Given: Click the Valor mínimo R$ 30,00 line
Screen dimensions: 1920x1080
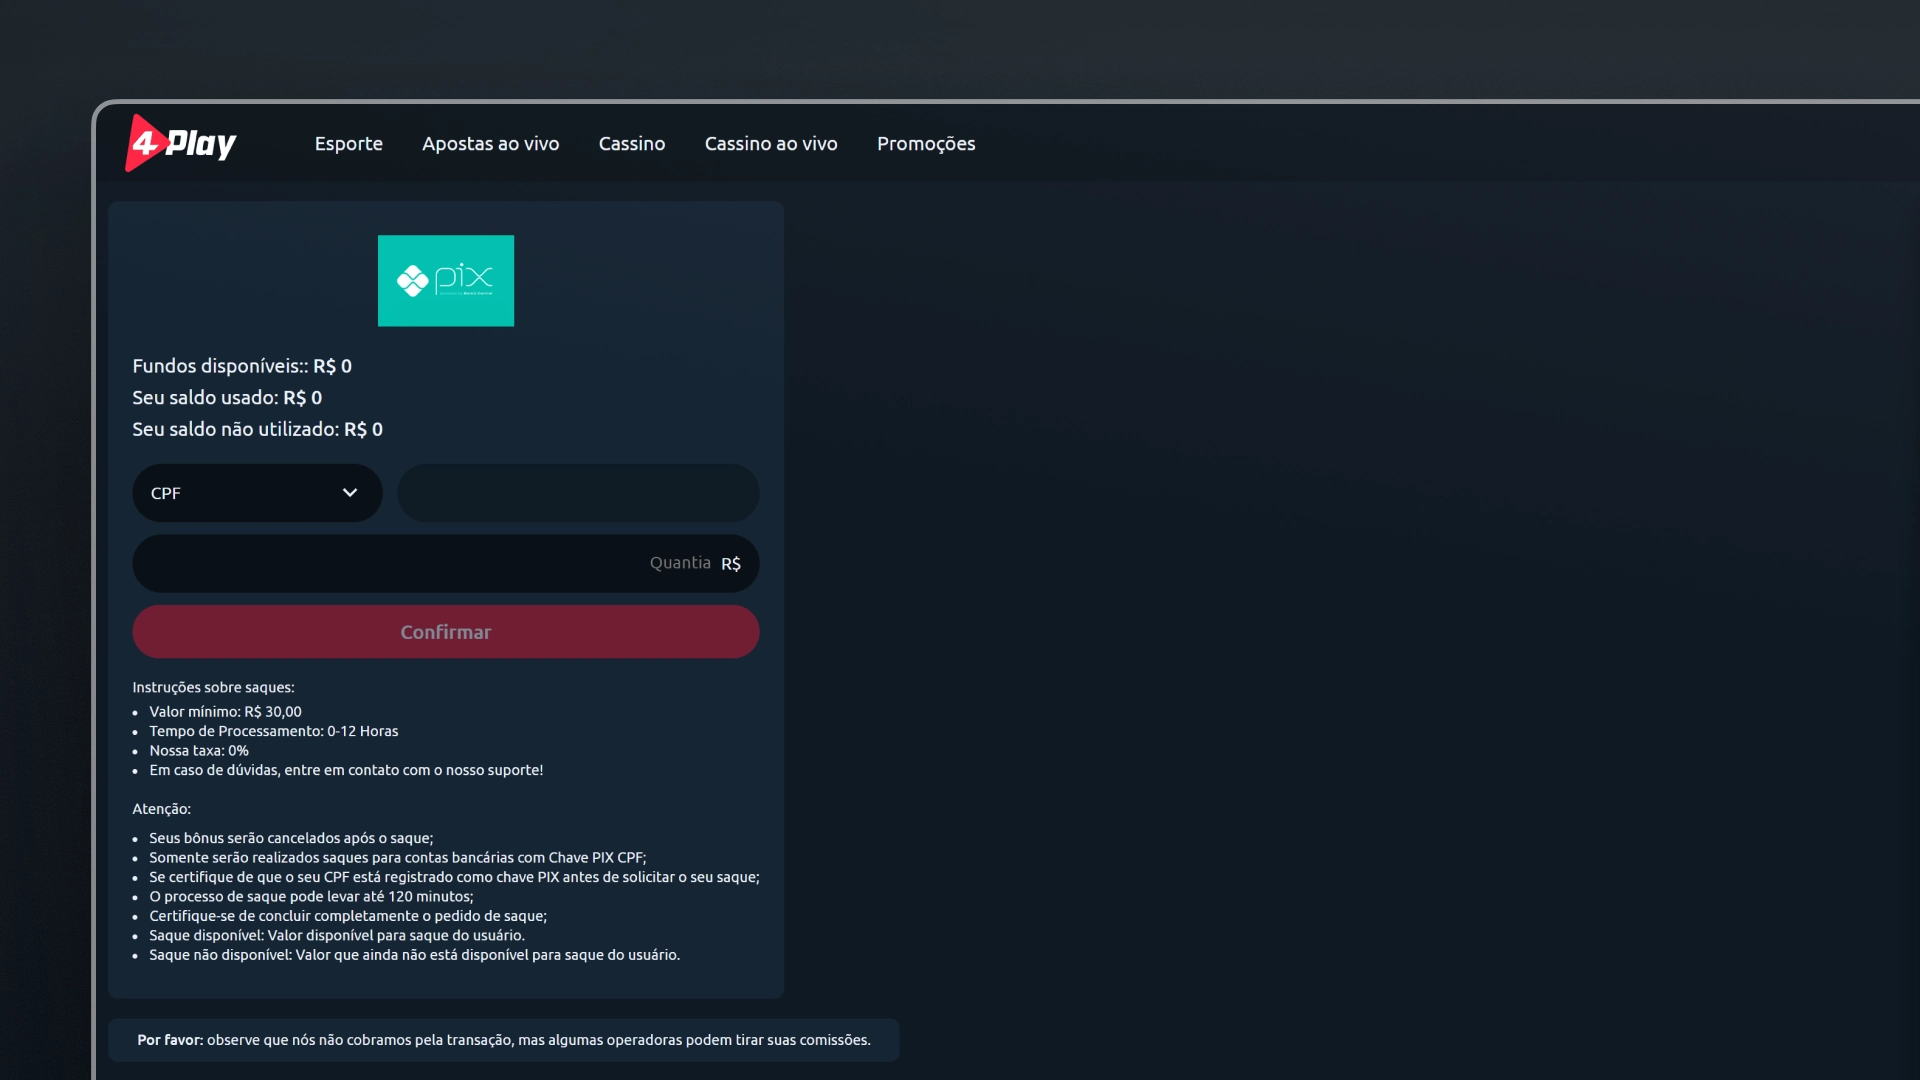Looking at the screenshot, I should (225, 712).
